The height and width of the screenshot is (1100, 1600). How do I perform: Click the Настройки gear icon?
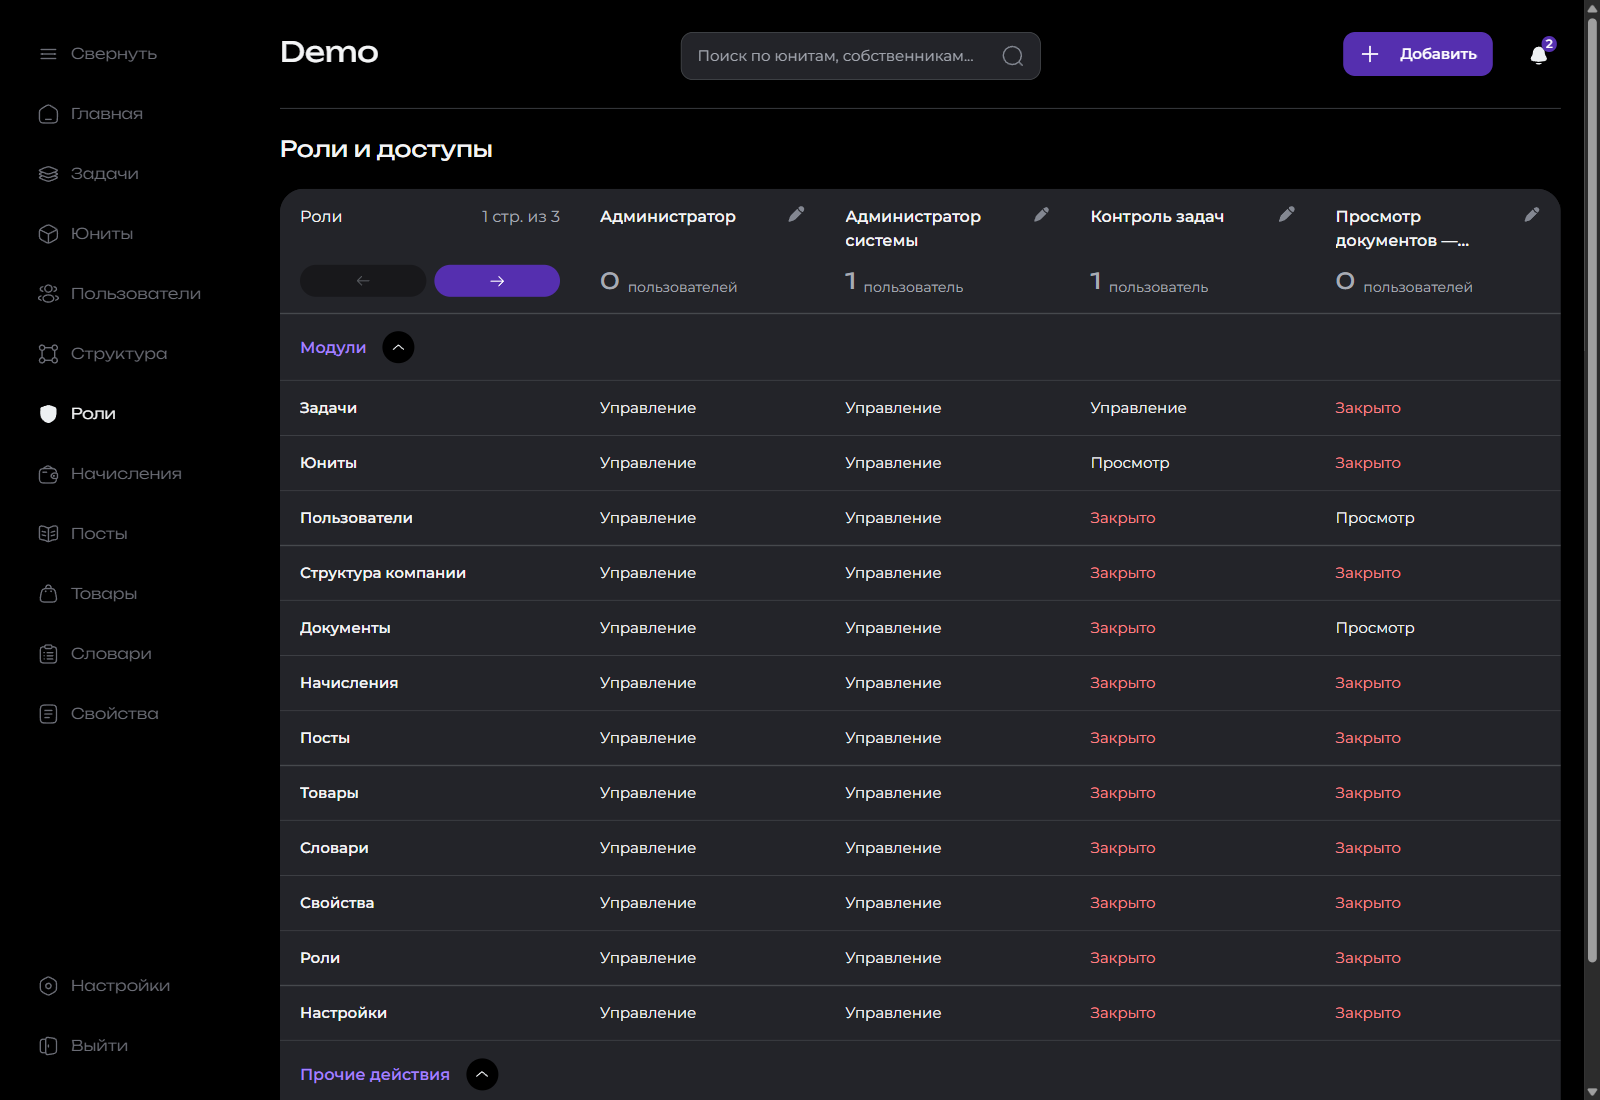tap(48, 986)
